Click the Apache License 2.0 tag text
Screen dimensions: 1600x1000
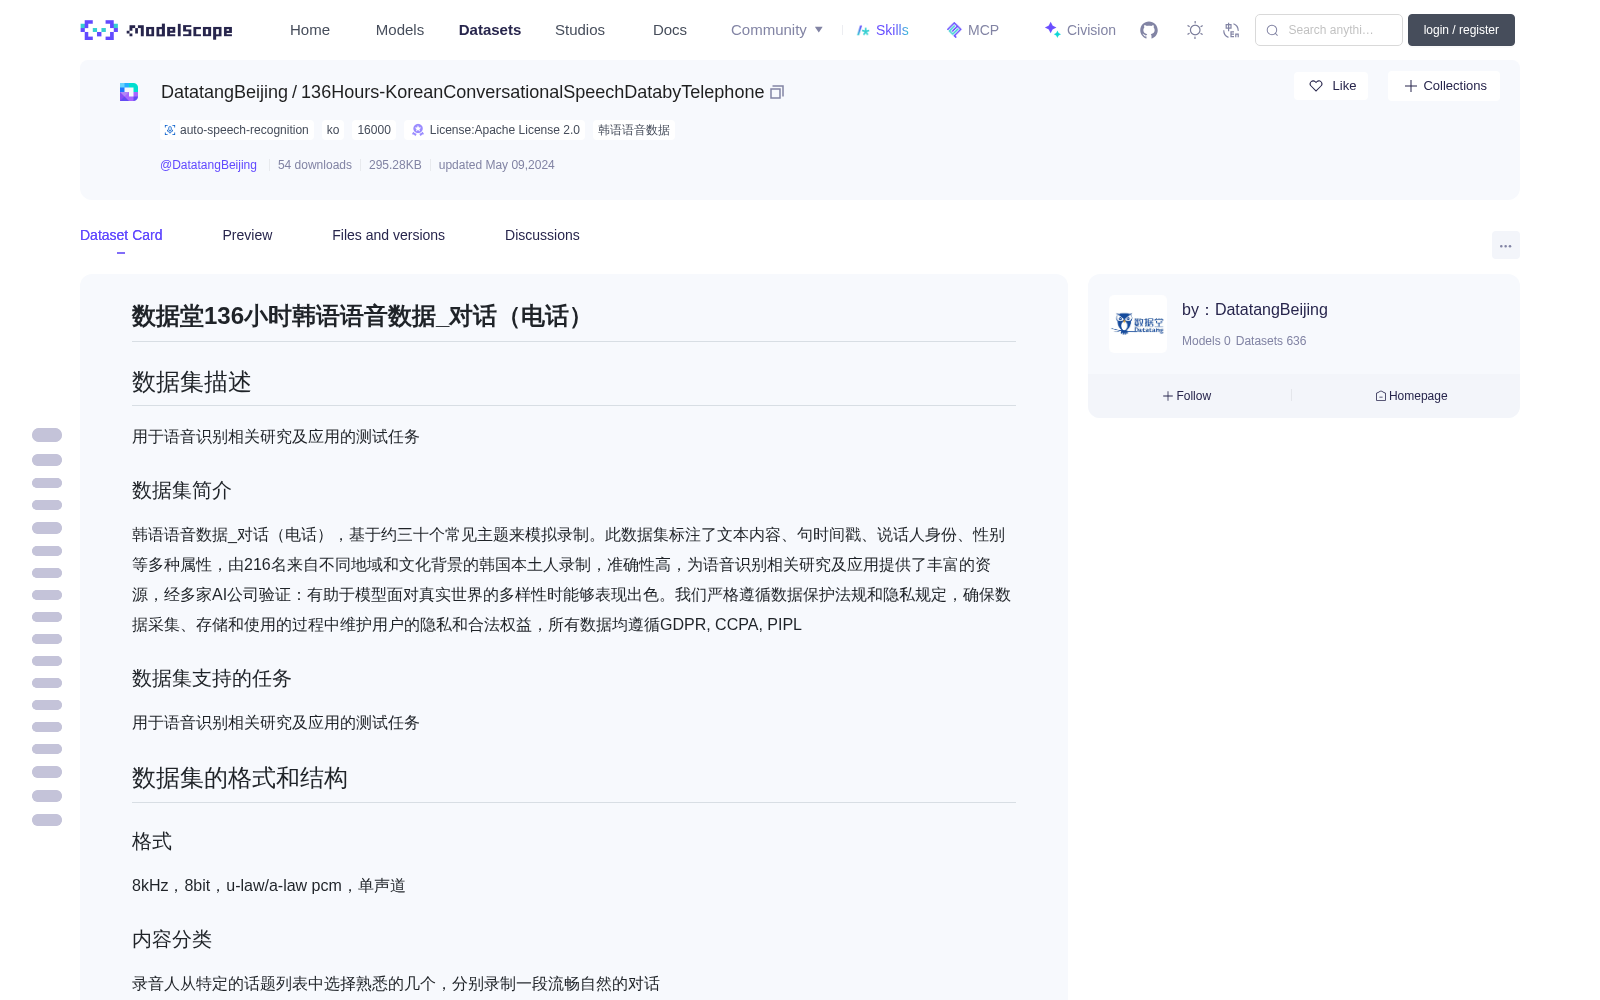pos(505,130)
